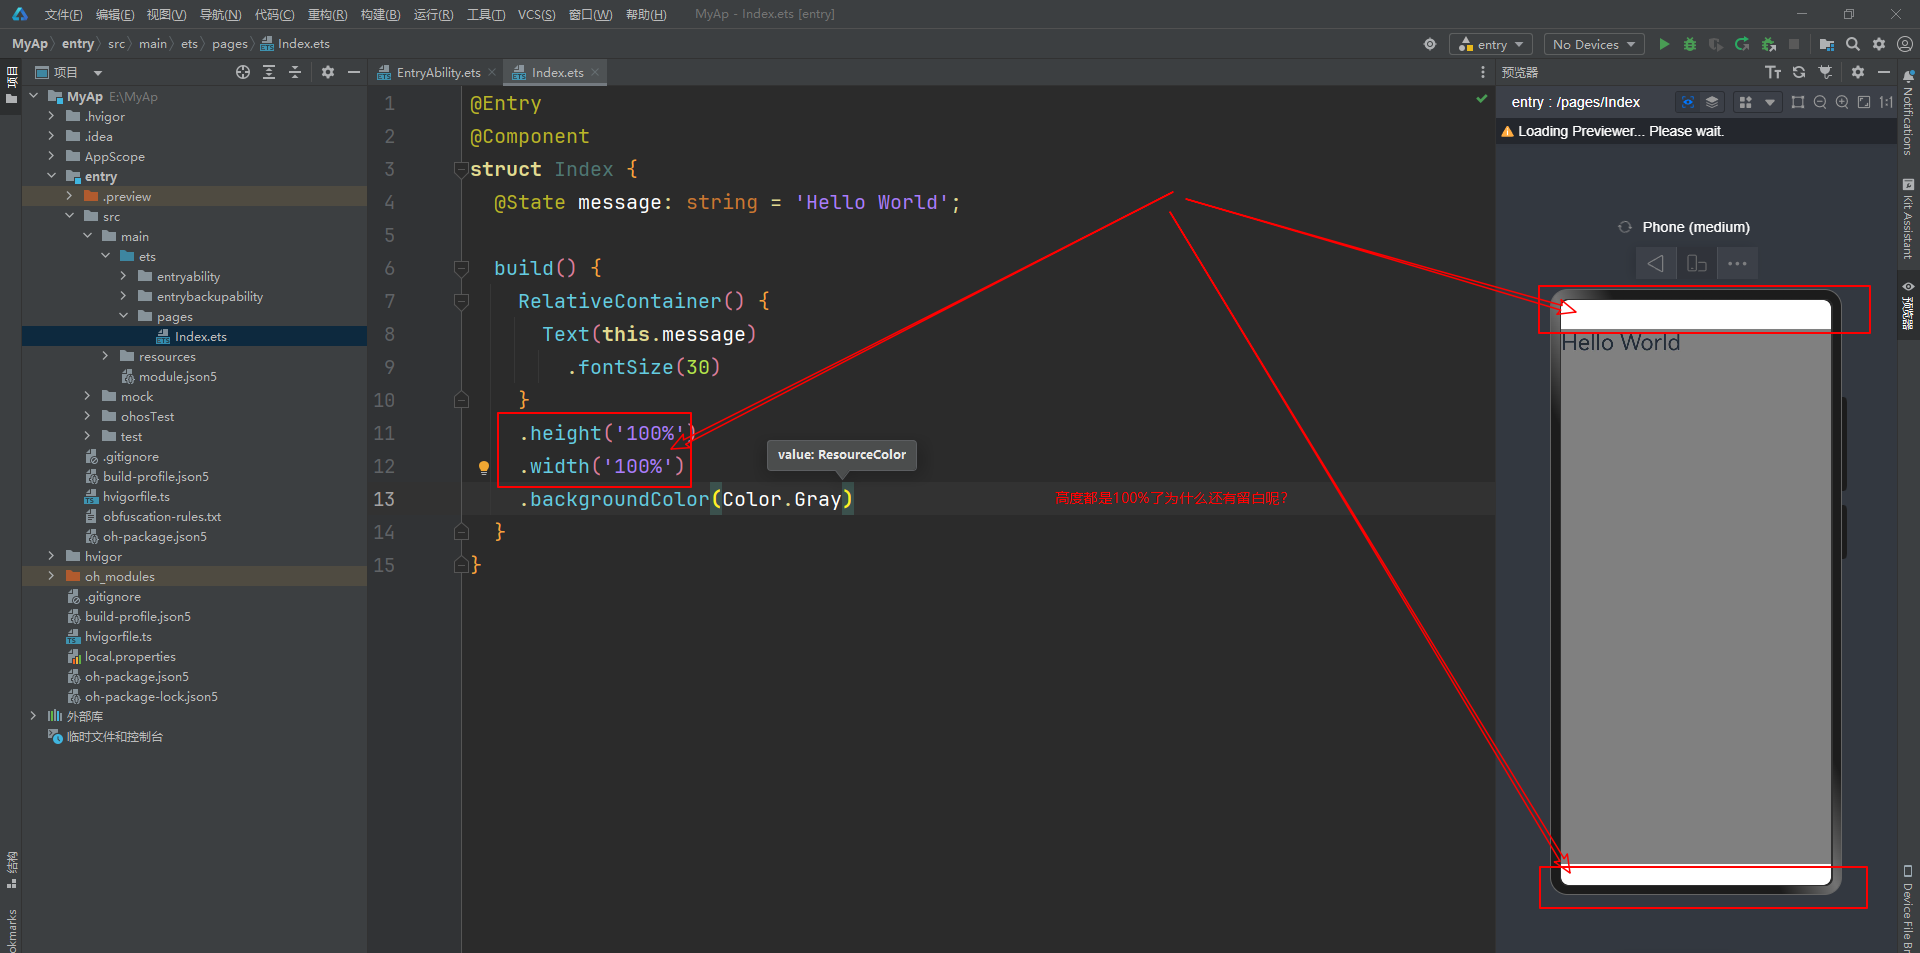Open previewer panel settings gear
The image size is (1920, 953).
(1858, 72)
